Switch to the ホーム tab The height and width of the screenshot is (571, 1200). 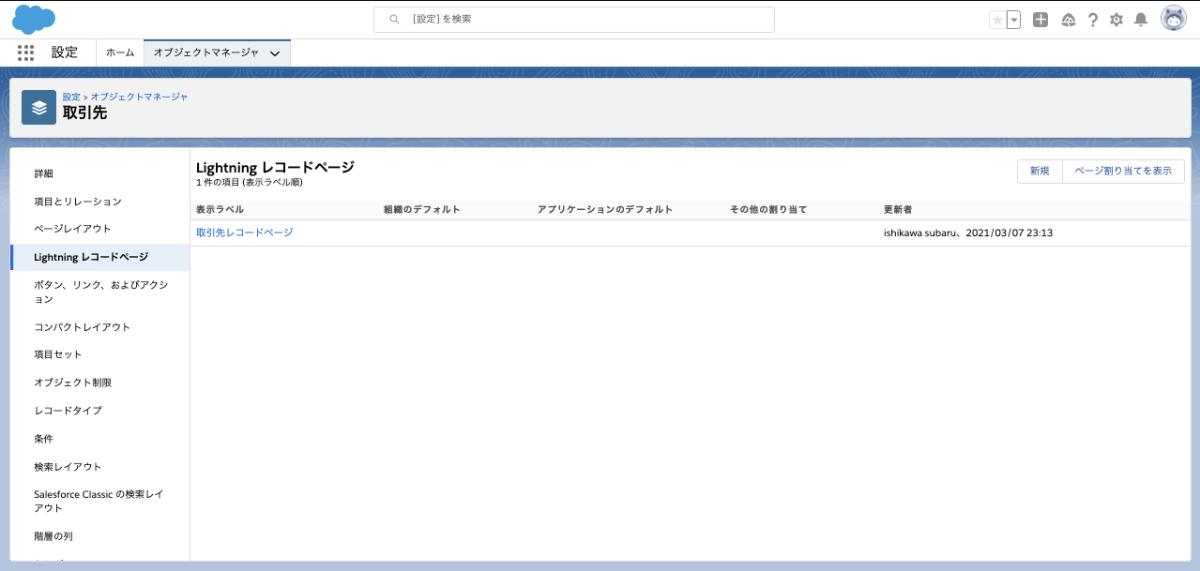(x=120, y=53)
